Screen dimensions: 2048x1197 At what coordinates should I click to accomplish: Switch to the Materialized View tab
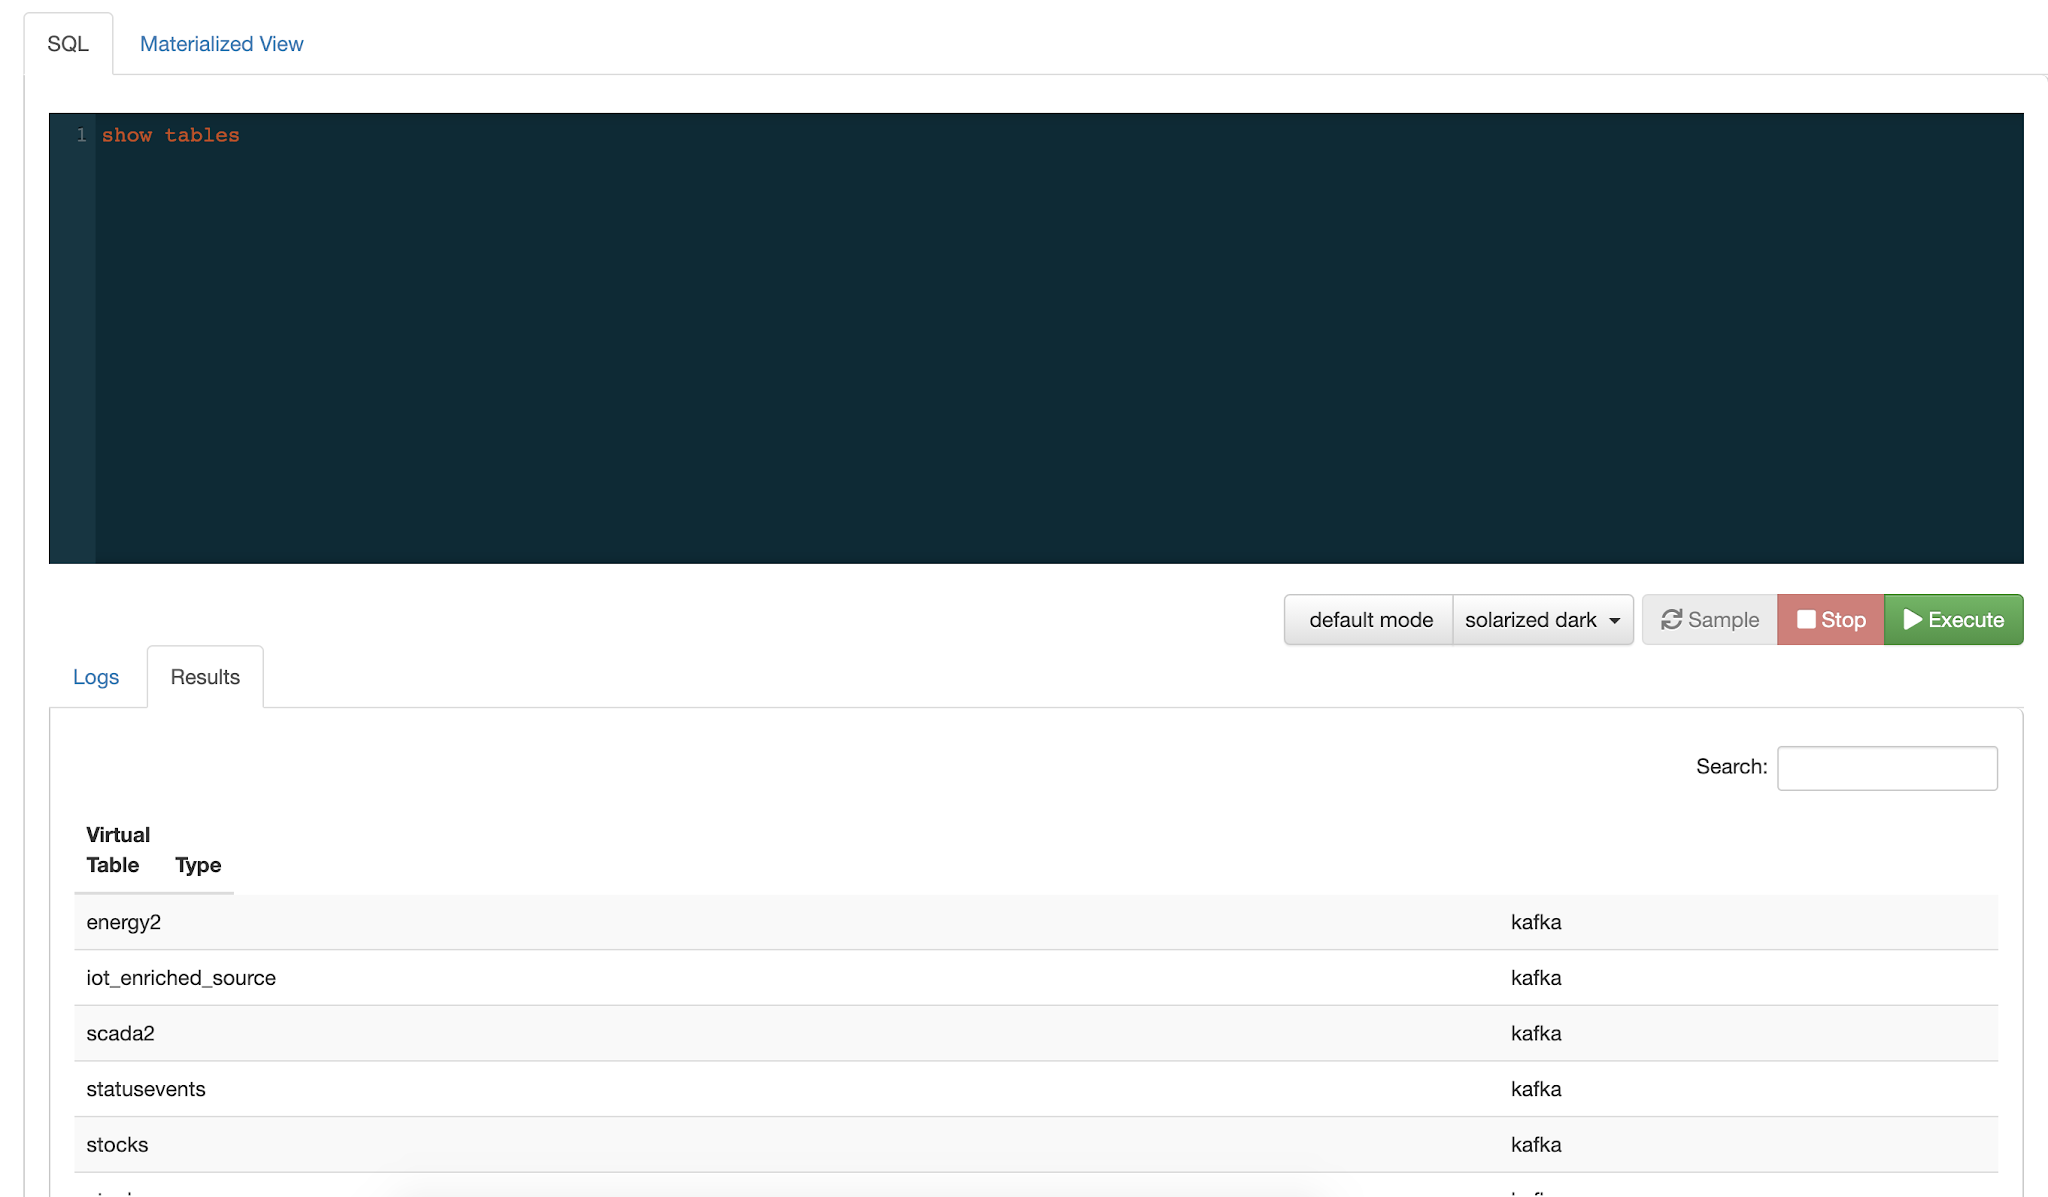click(221, 44)
